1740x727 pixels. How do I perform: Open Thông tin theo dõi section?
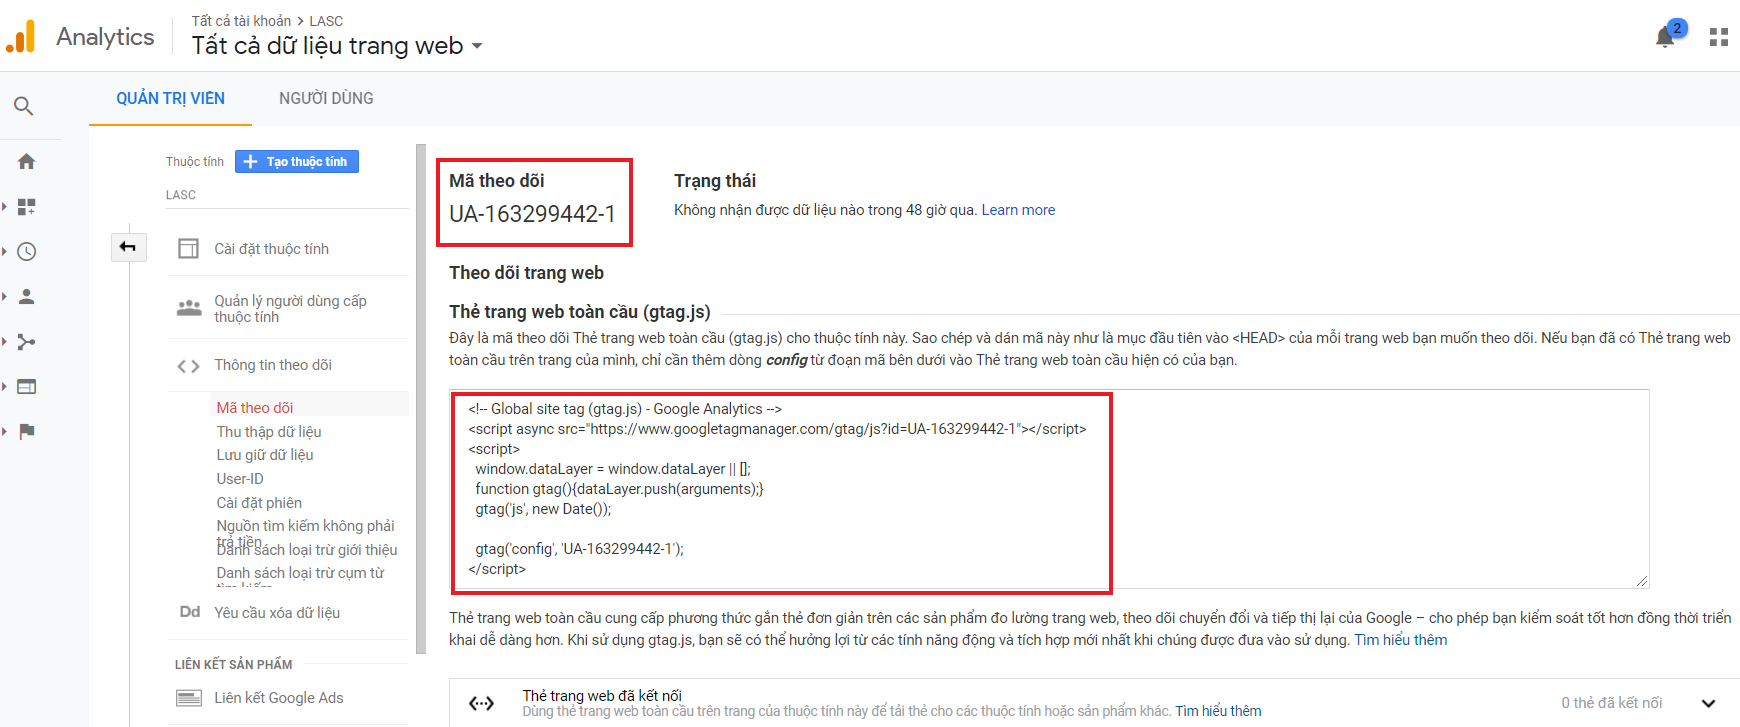273,365
